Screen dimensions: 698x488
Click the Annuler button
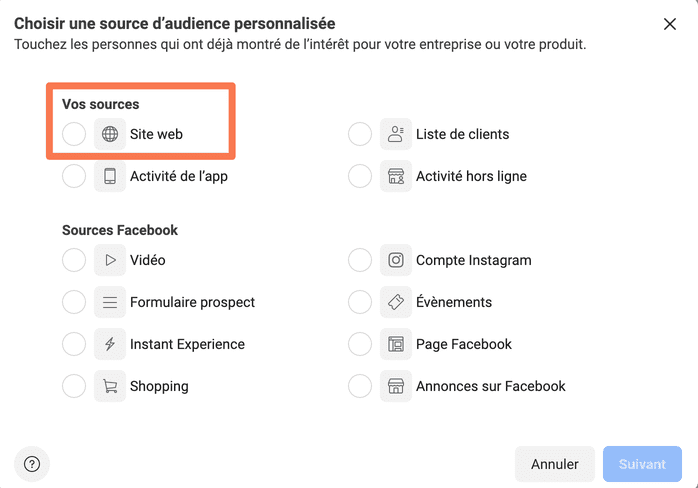(555, 464)
